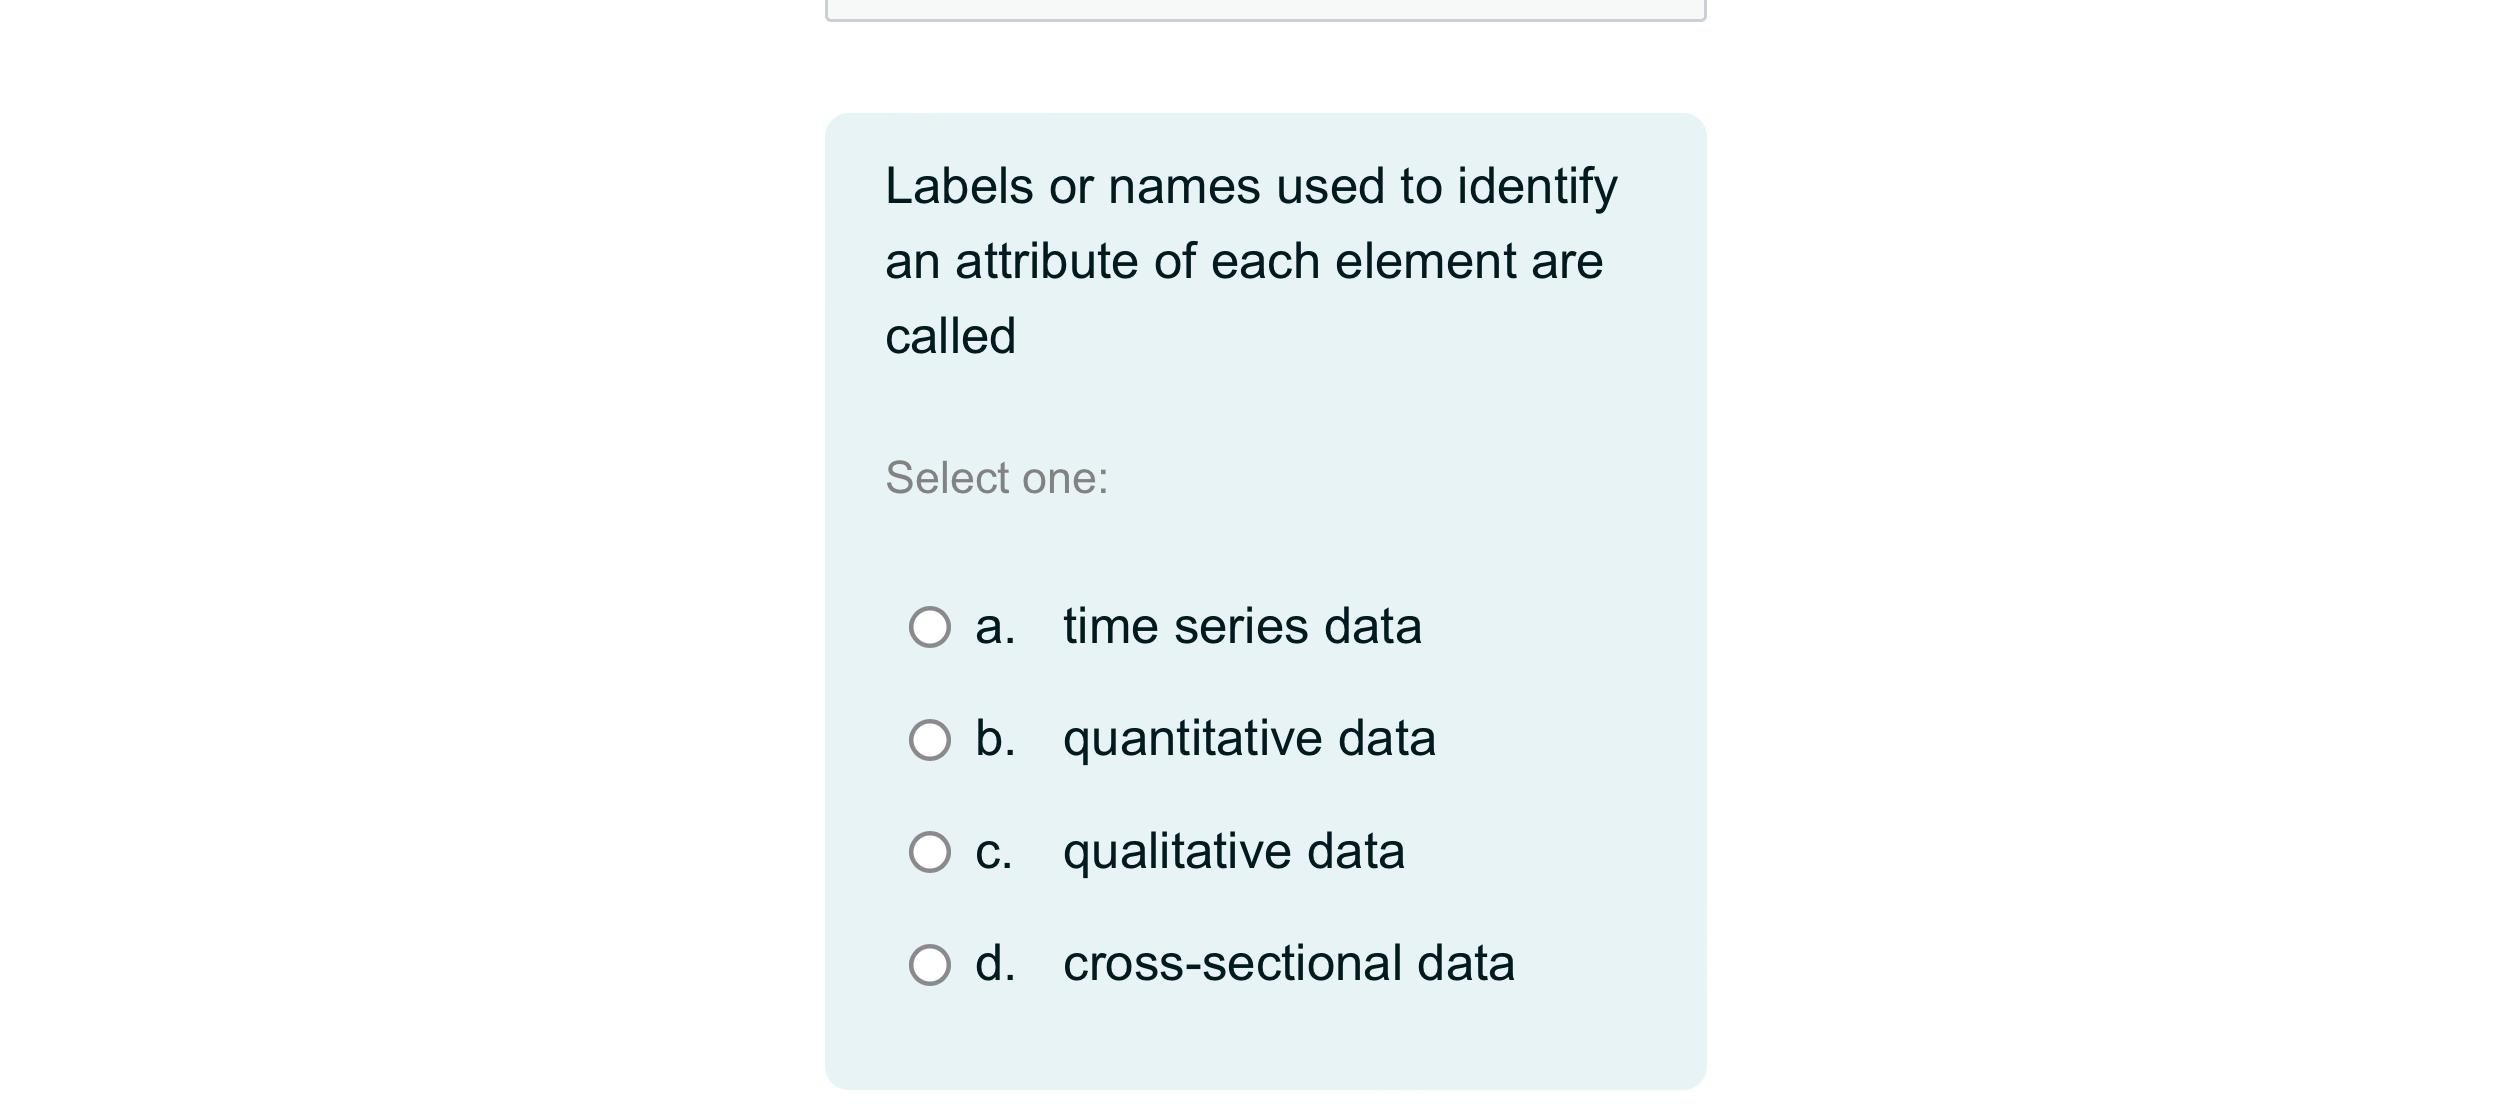Click the bordered box above the question card
The height and width of the screenshot is (1111, 2499).
[1265, 10]
